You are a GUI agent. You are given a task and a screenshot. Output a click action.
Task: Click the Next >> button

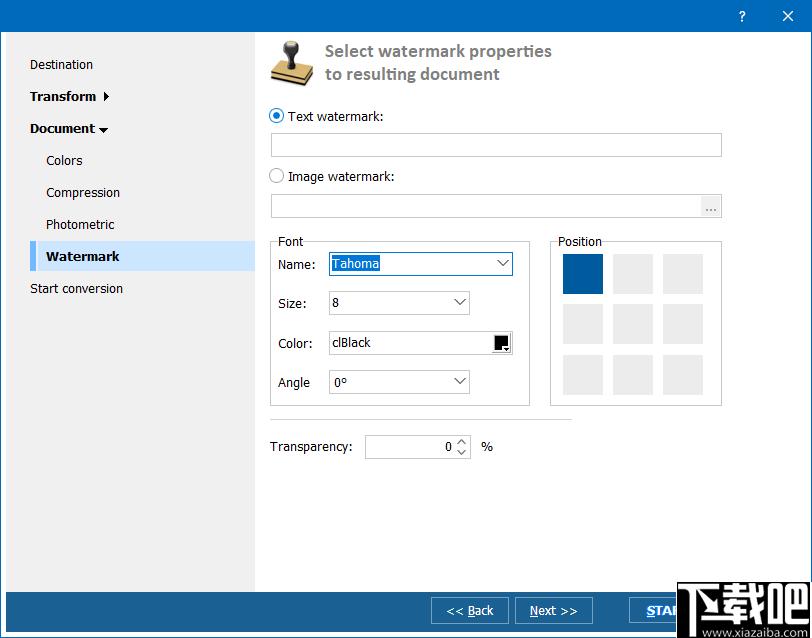[x=554, y=611]
